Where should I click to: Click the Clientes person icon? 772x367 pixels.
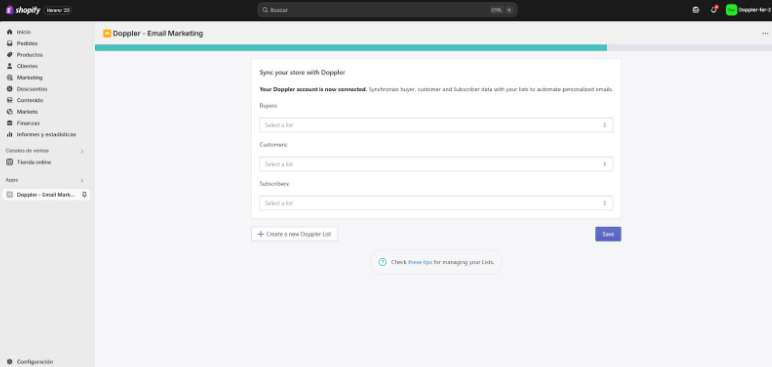click(x=9, y=66)
